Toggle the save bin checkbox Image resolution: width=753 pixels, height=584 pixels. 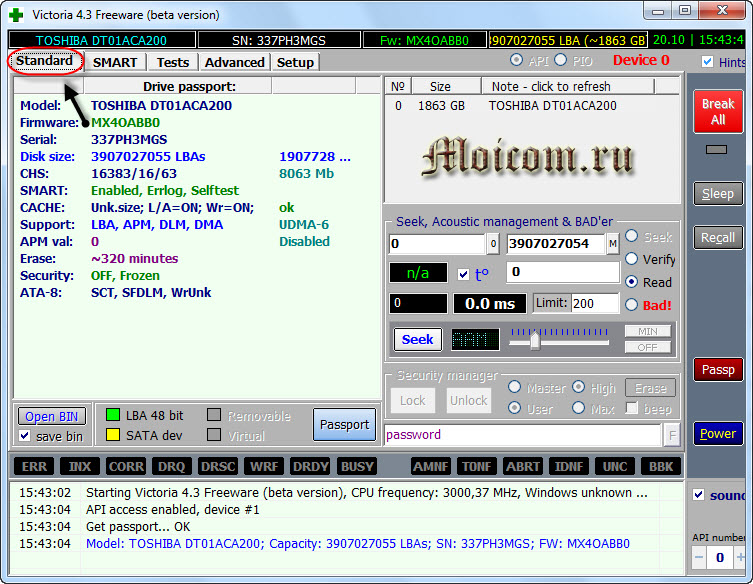click(25, 436)
